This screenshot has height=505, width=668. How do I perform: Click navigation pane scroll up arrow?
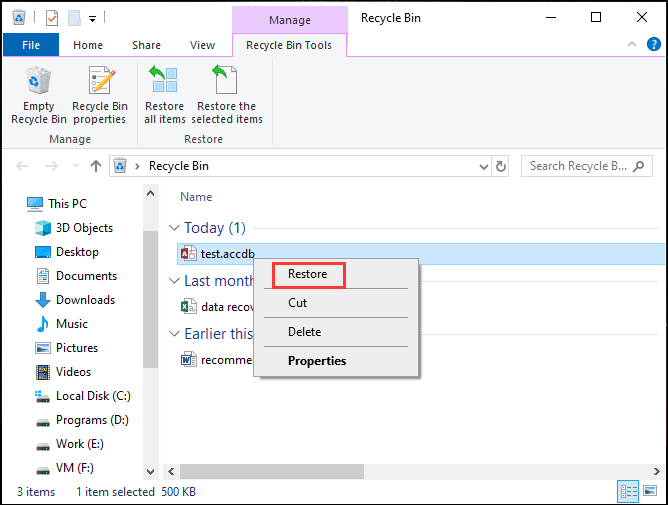(x=150, y=193)
